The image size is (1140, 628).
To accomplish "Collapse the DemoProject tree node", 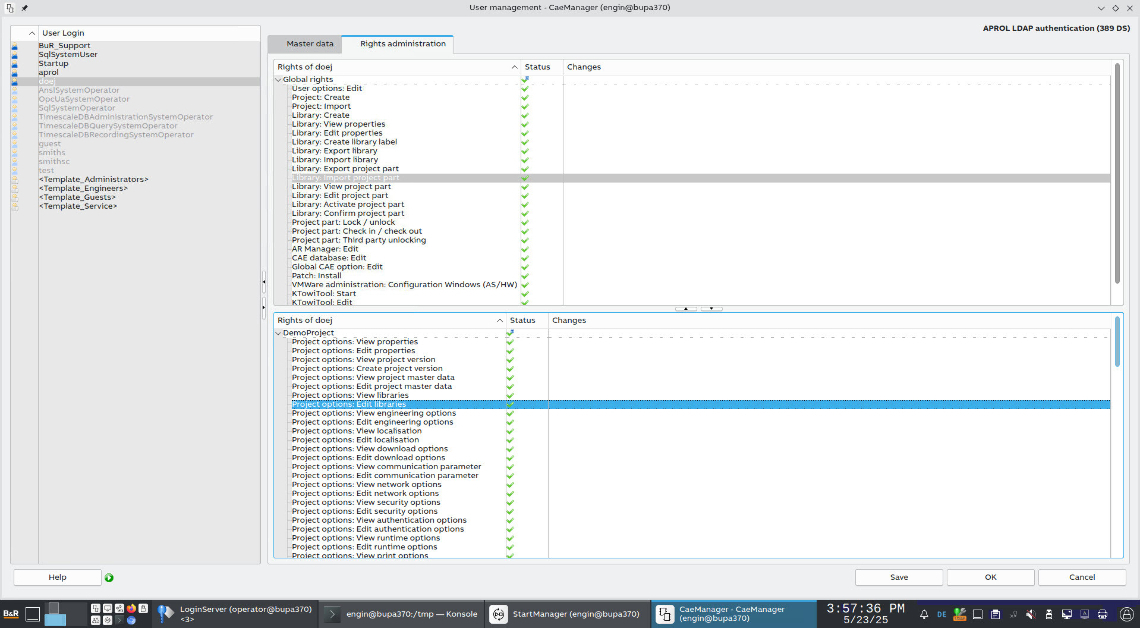I will pyautogui.click(x=279, y=333).
